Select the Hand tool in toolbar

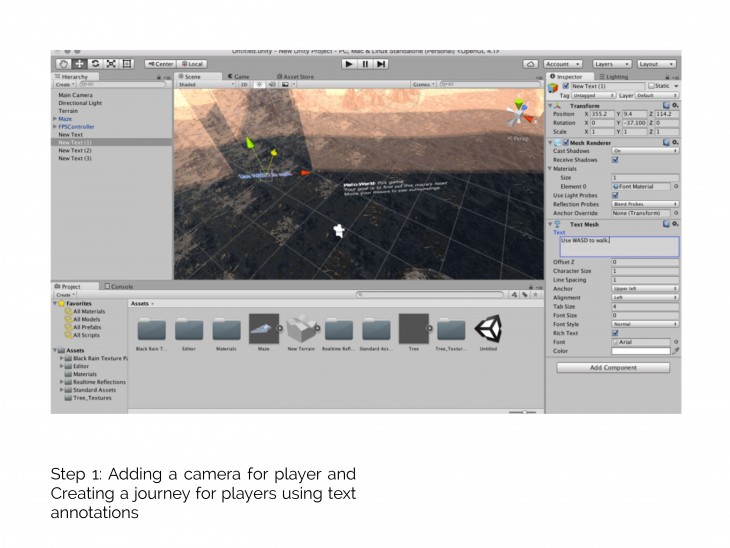63,64
